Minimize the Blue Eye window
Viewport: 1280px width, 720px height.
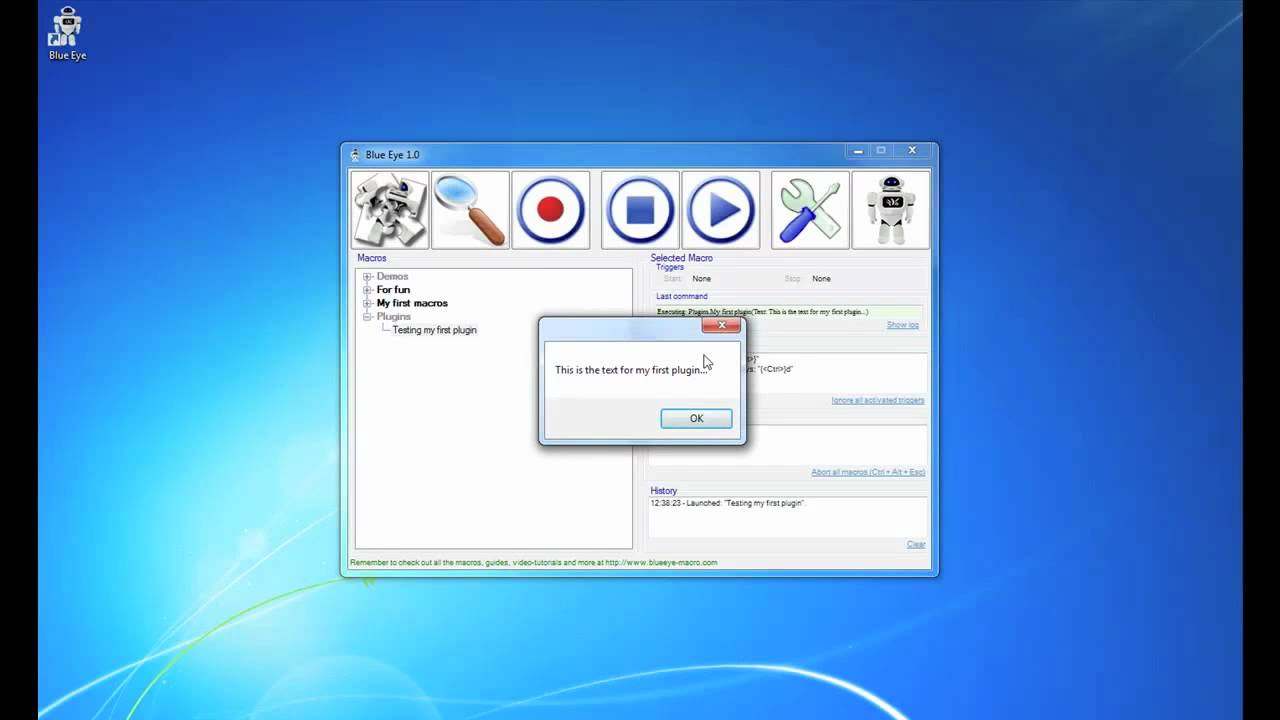coord(857,151)
